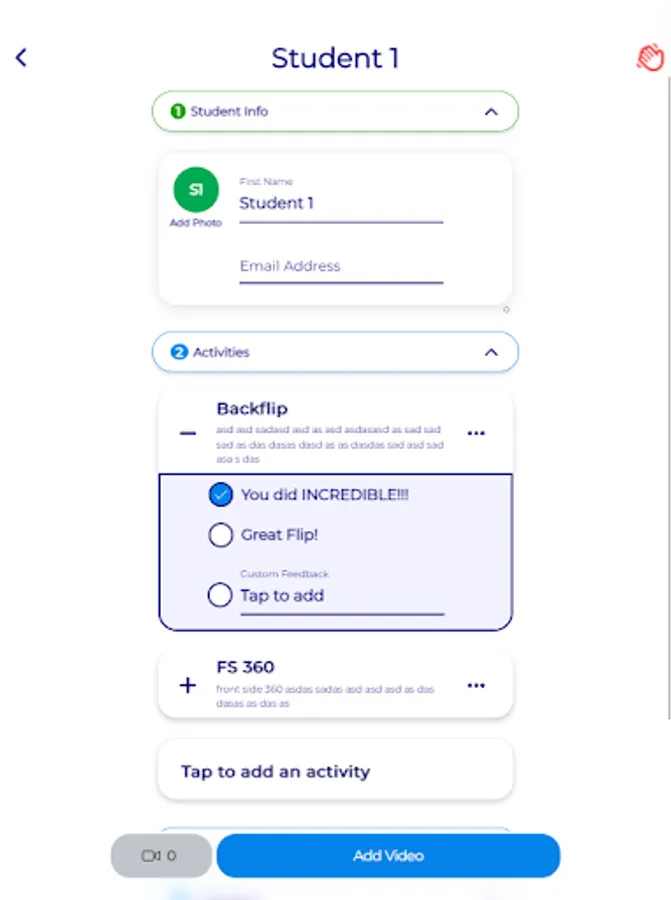Select the 'Great Flip!' feedback option
Image resolution: width=671 pixels, height=900 pixels.
pyautogui.click(x=221, y=535)
